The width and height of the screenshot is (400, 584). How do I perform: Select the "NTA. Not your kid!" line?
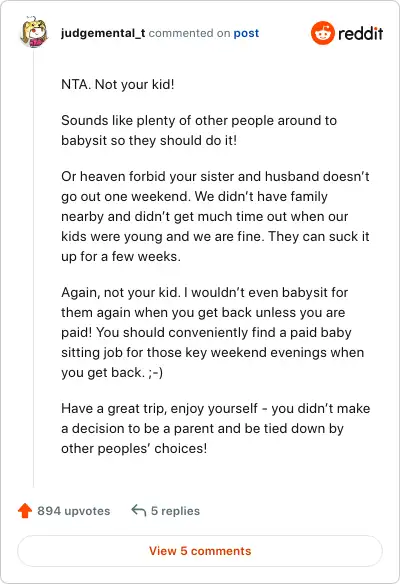(x=118, y=85)
